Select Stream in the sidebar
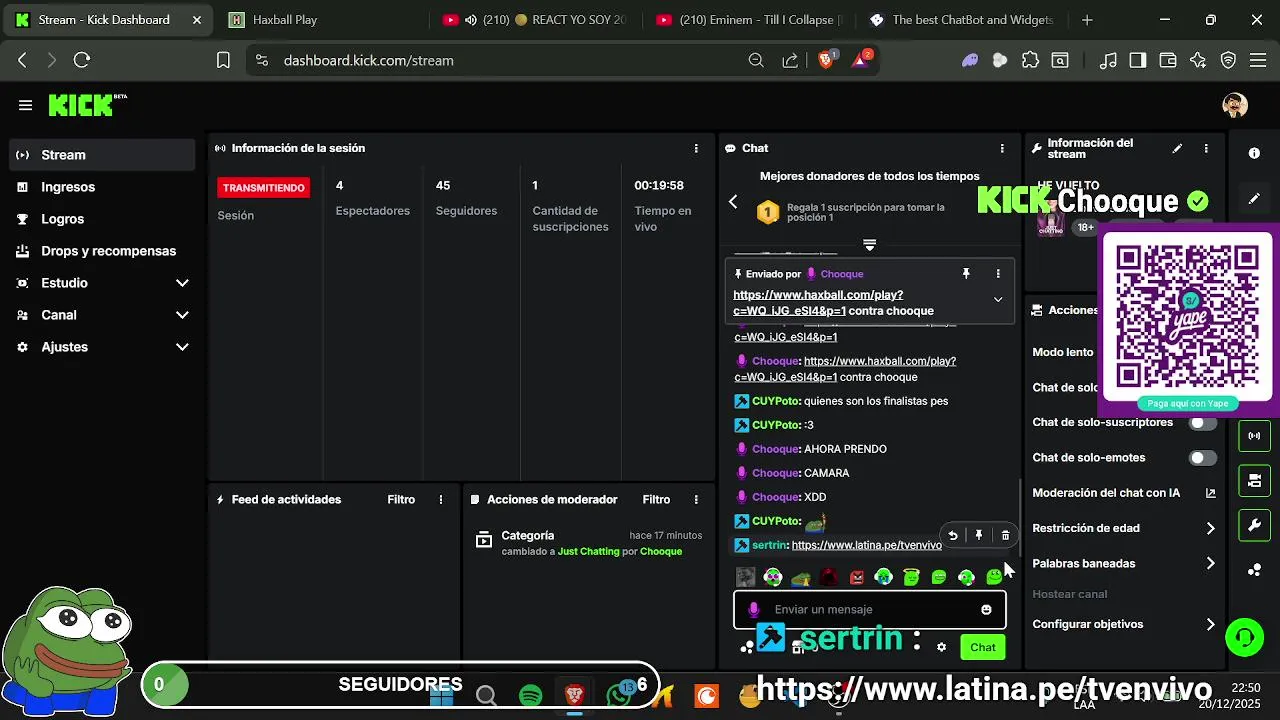The image size is (1280, 720). (x=102, y=155)
